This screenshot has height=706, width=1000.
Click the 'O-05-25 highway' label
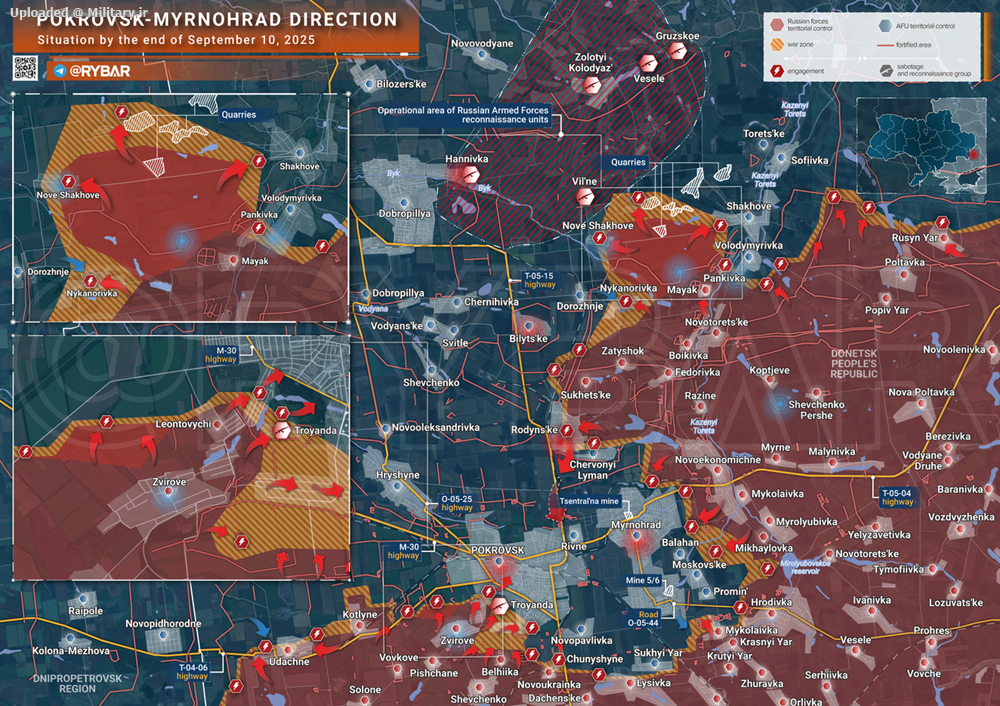[x=457, y=503]
